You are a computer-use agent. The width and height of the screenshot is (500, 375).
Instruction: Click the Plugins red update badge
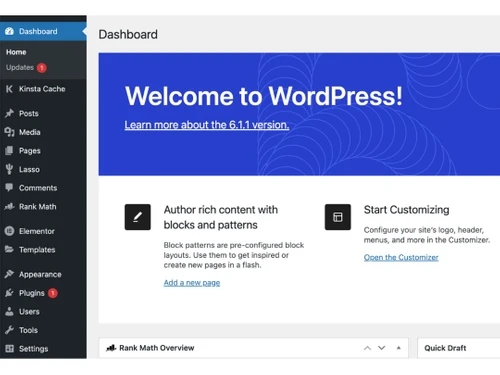(x=53, y=293)
